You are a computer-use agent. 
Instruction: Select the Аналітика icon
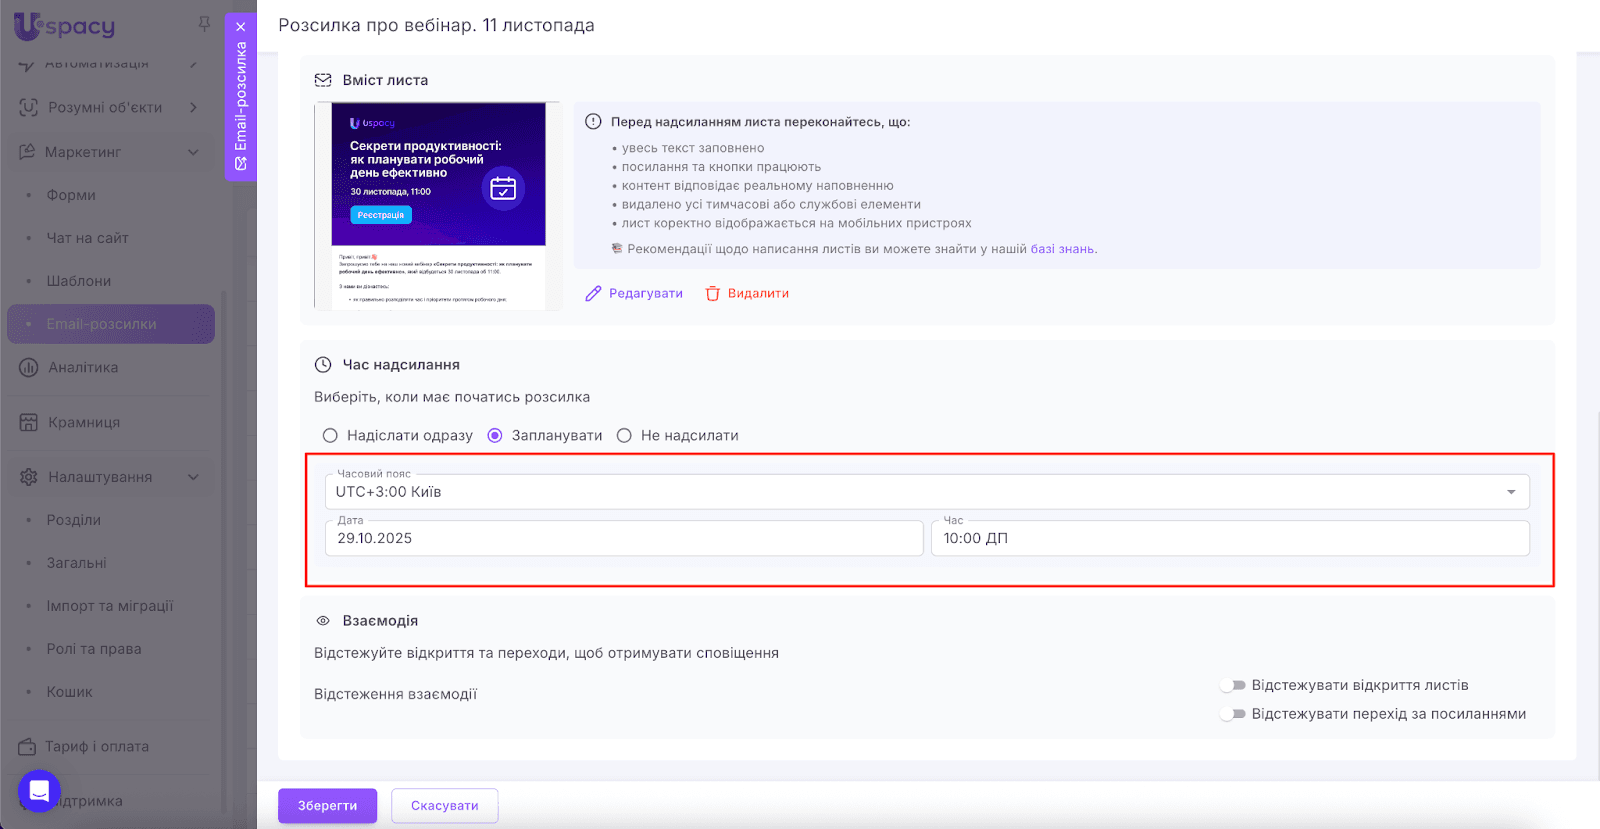point(27,367)
